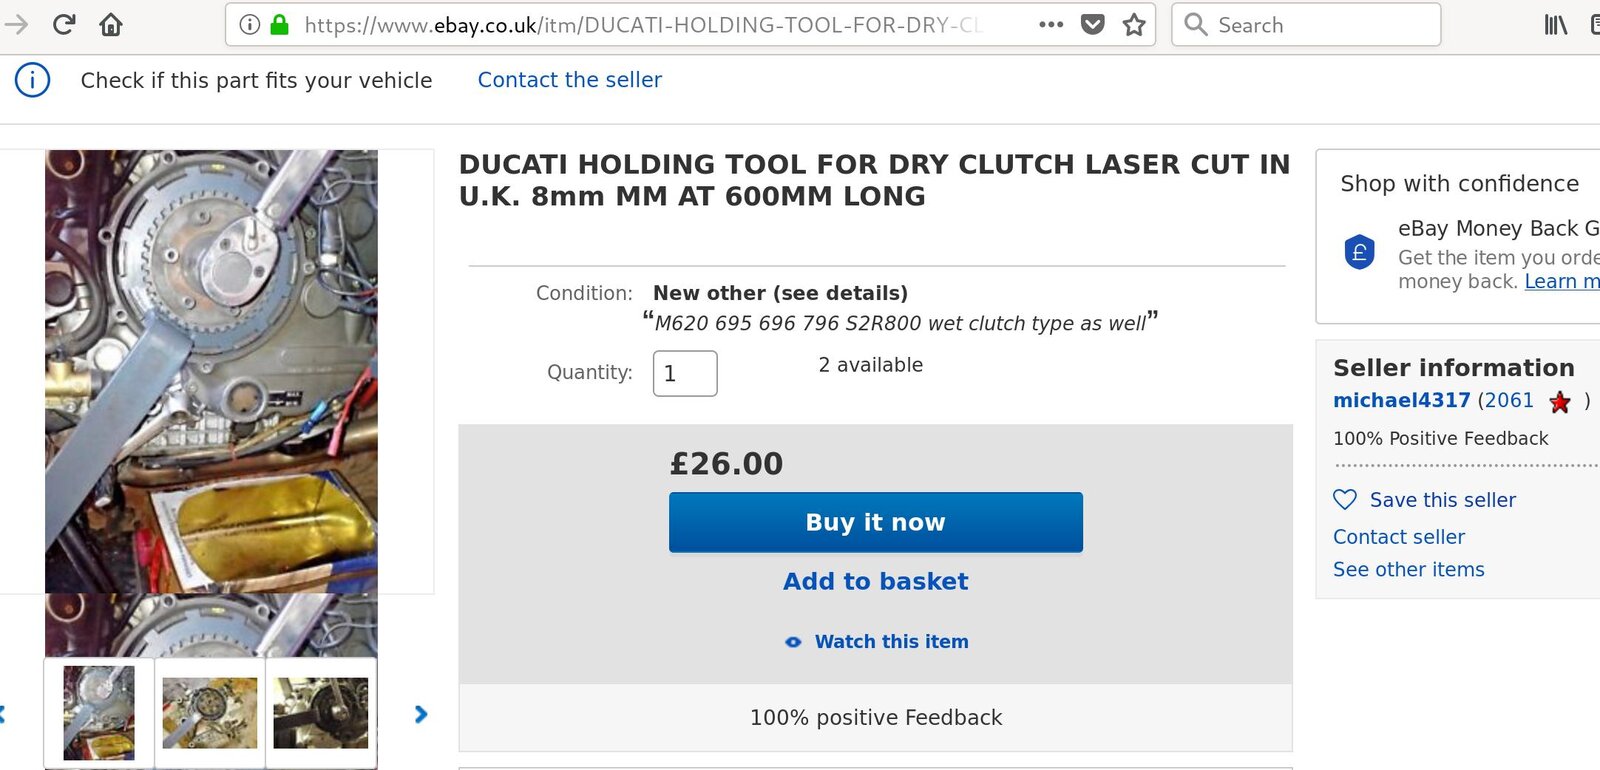This screenshot has height=770, width=1600.
Task: Open seller profile michael4317
Action: 1401,401
